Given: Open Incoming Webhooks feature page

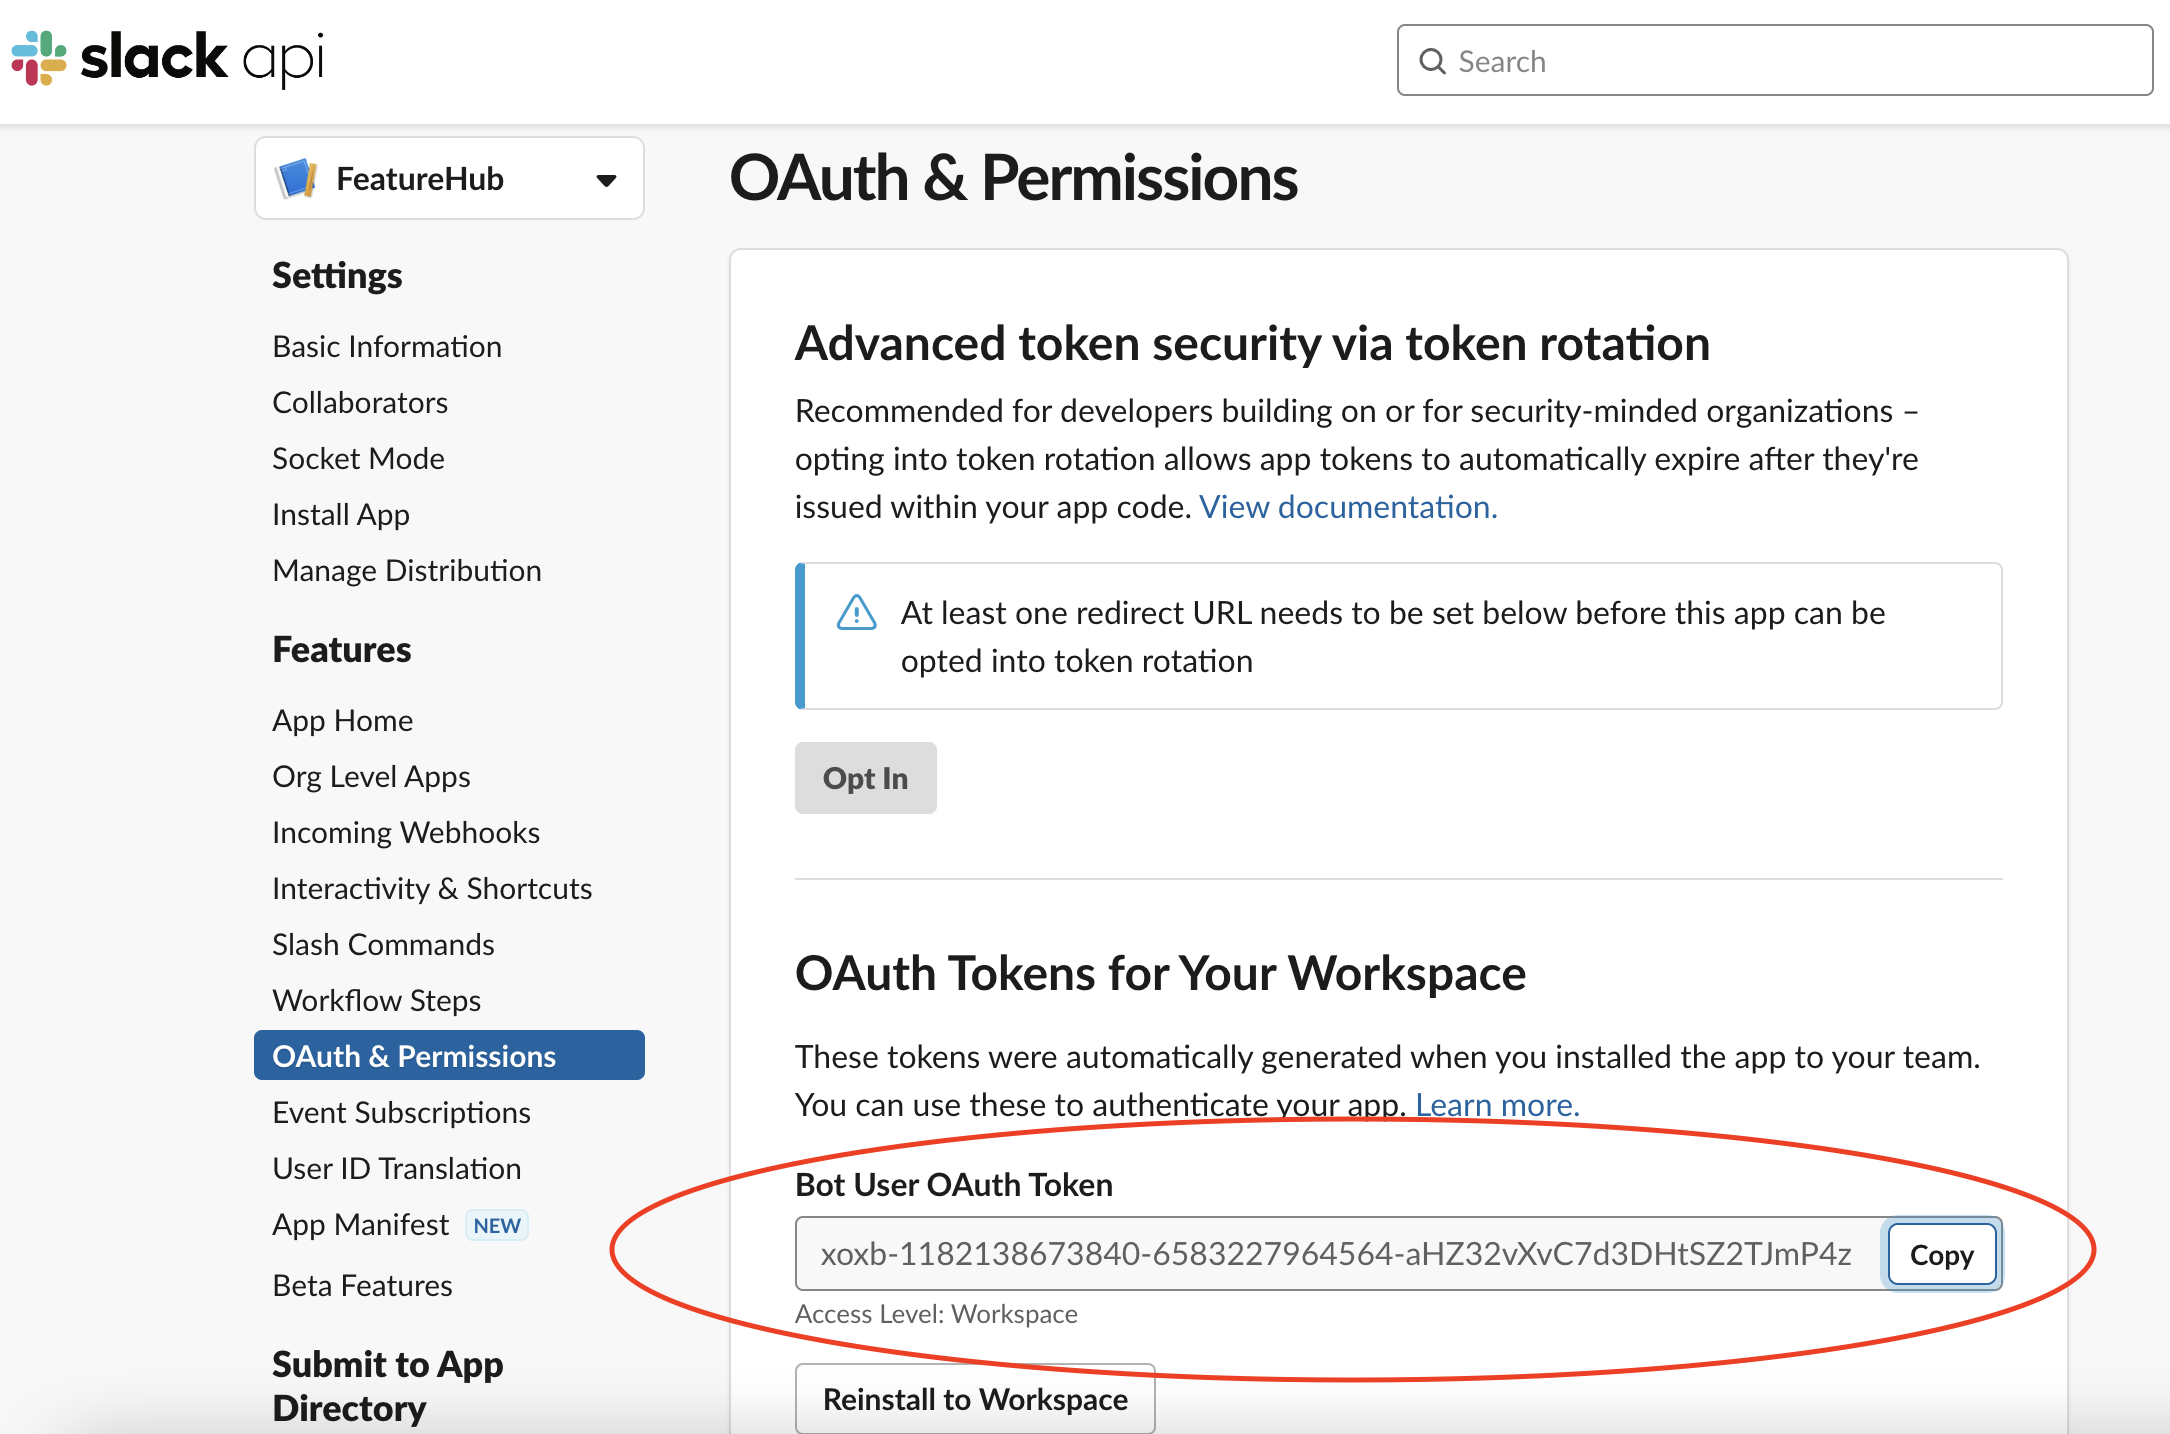Looking at the screenshot, I should point(405,833).
